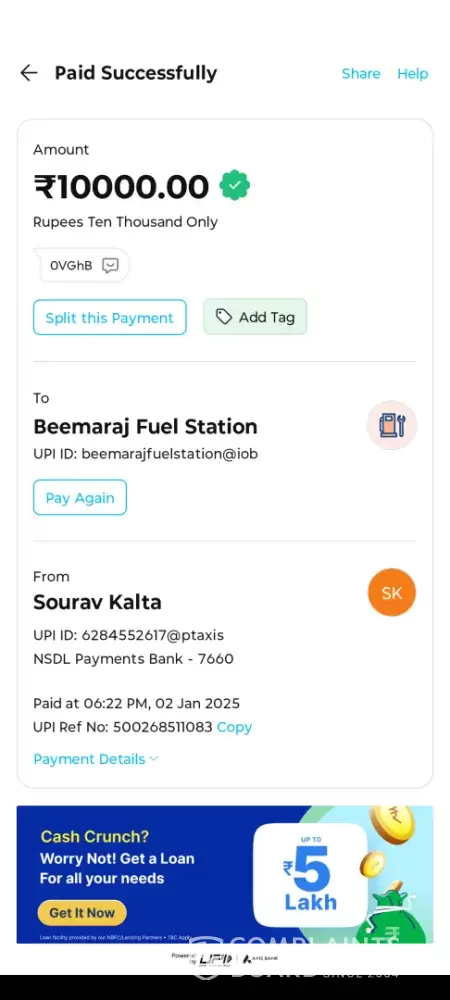The image size is (450, 1000).
Task: Click the tag icon in Add Tag
Action: coord(223,316)
